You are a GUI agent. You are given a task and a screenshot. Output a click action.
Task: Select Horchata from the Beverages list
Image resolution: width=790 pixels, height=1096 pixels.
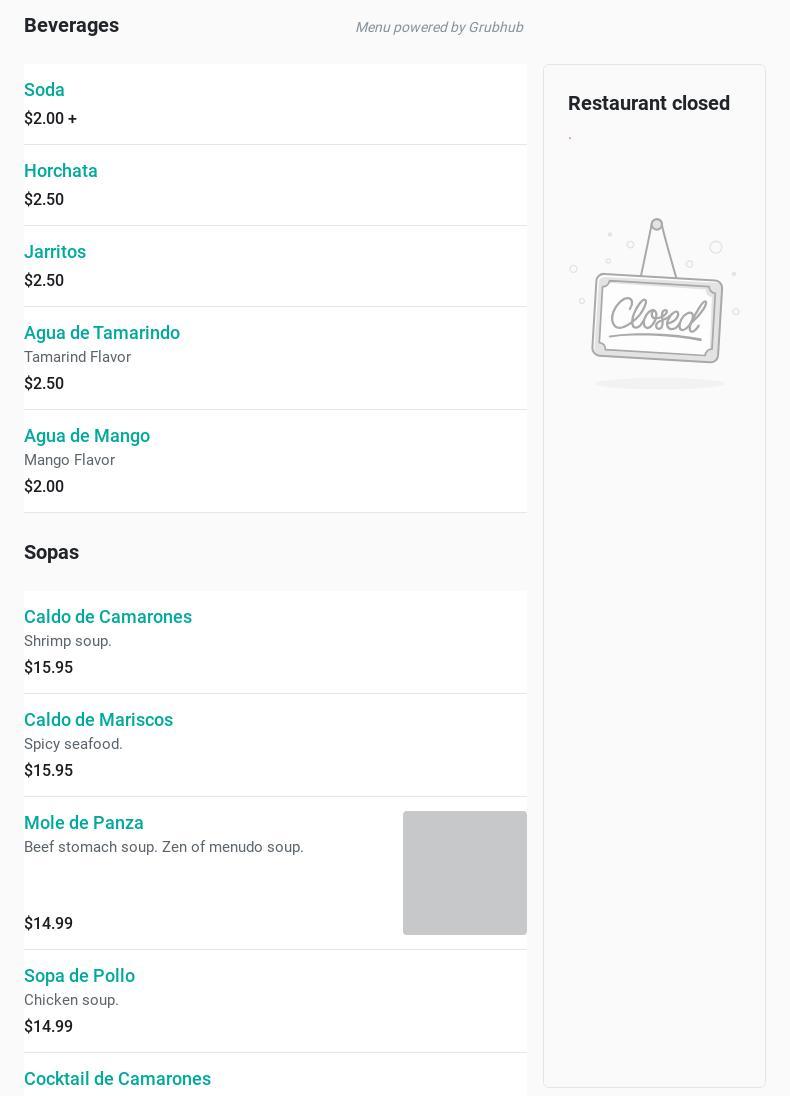pos(61,171)
